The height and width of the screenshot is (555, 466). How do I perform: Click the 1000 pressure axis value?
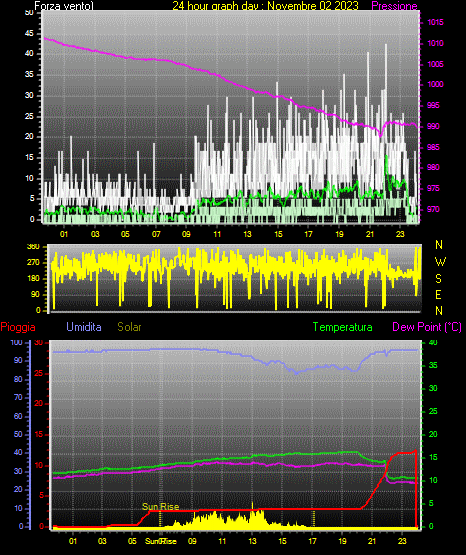click(435, 84)
